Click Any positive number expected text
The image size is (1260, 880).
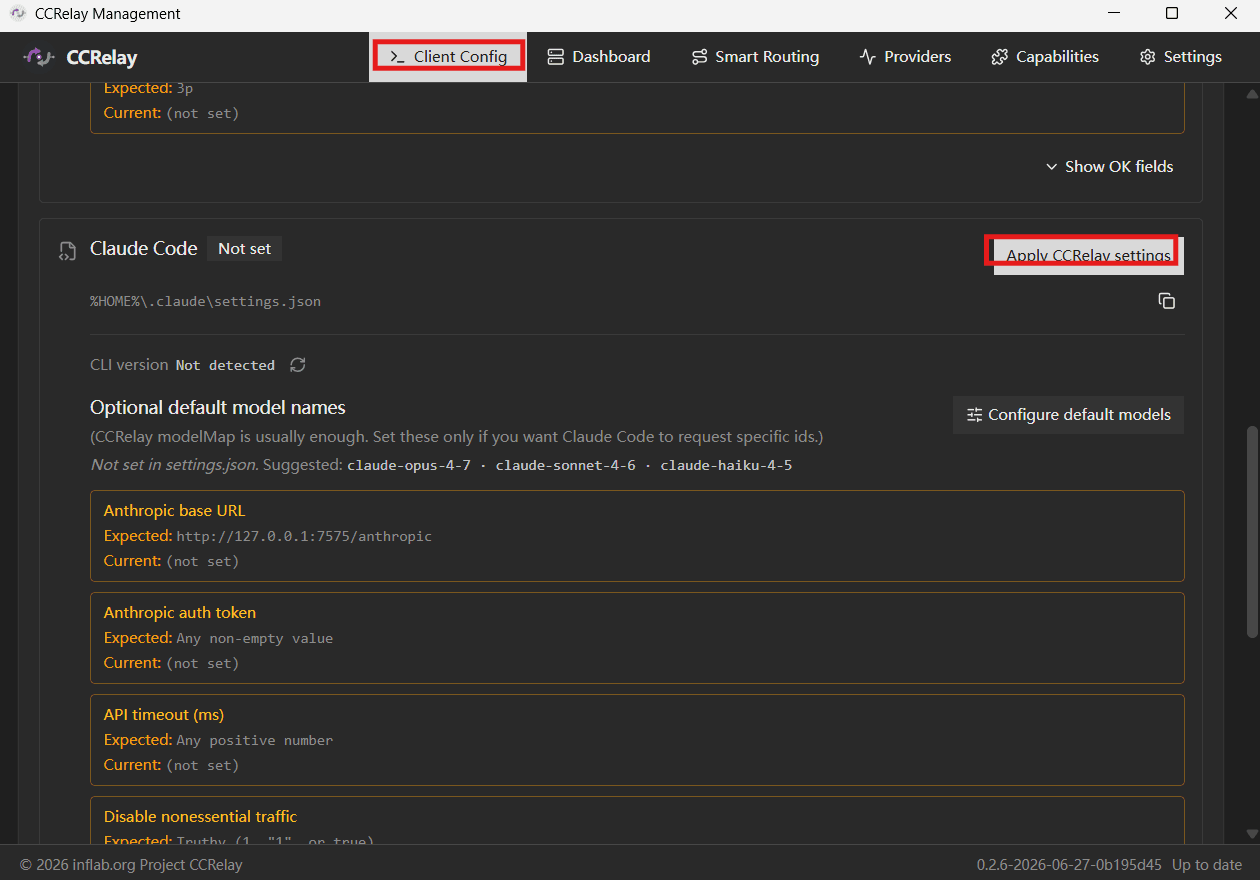point(255,741)
